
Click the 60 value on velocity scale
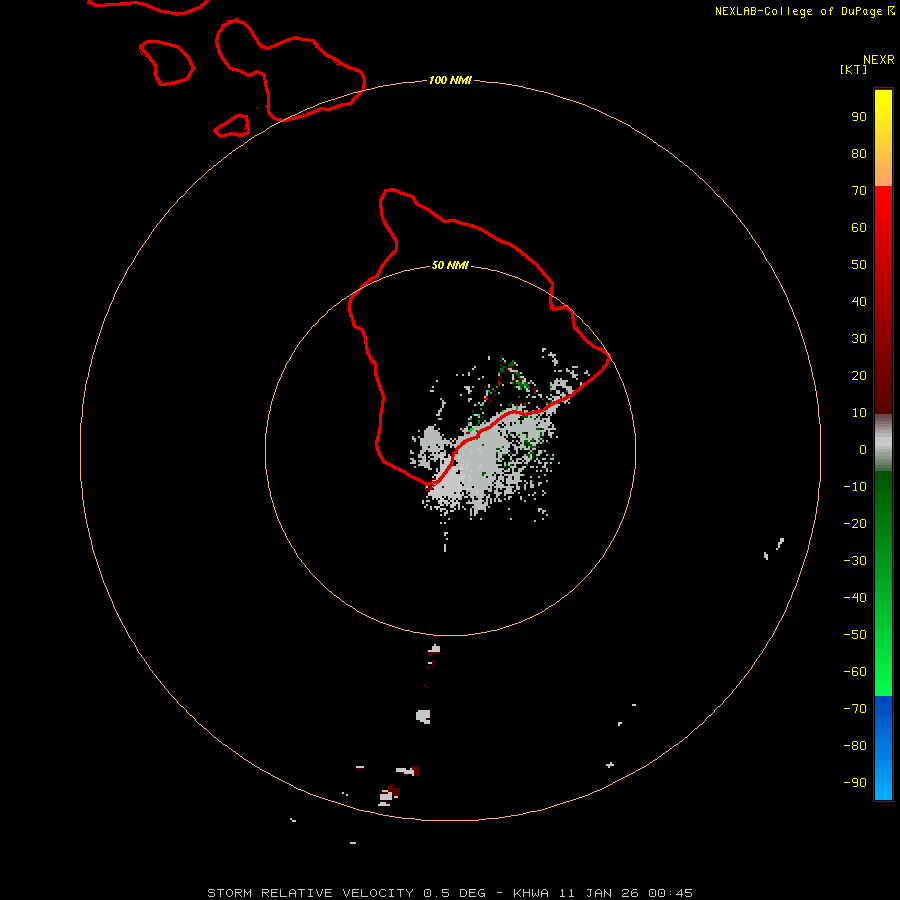859,227
